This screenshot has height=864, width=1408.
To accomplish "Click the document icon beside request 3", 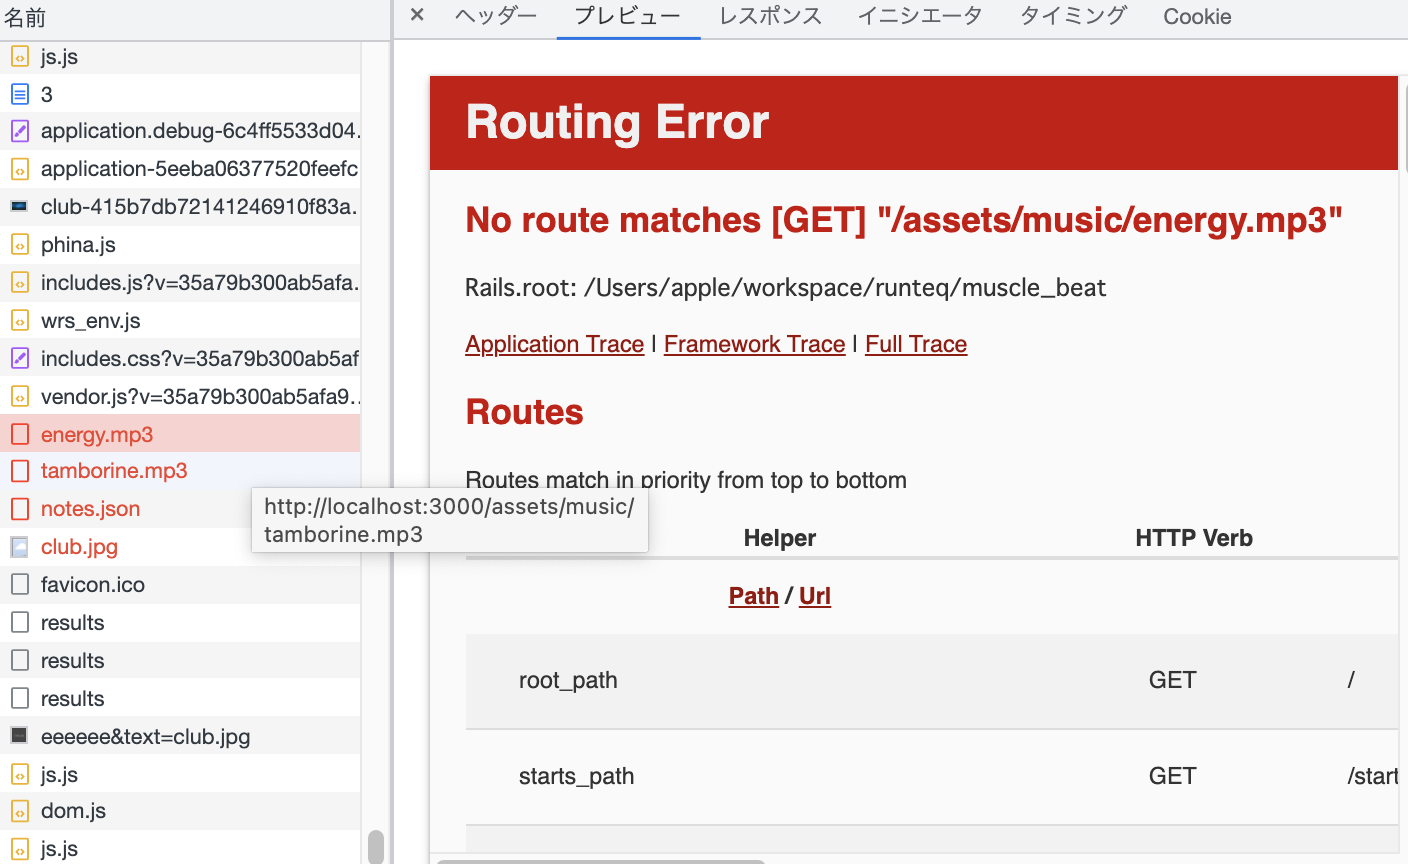I will tap(20, 95).
